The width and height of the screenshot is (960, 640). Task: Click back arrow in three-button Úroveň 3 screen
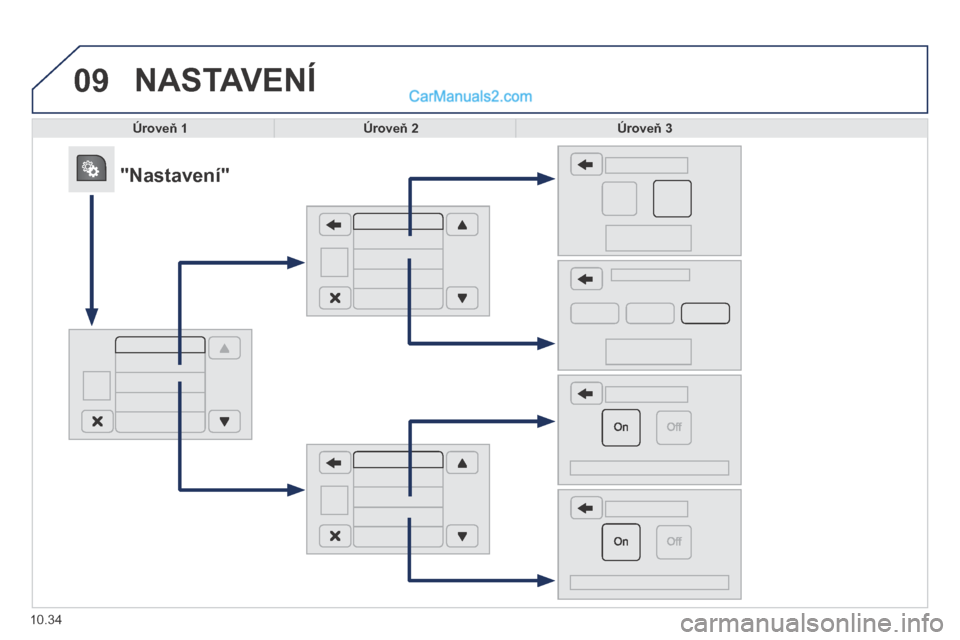(587, 279)
